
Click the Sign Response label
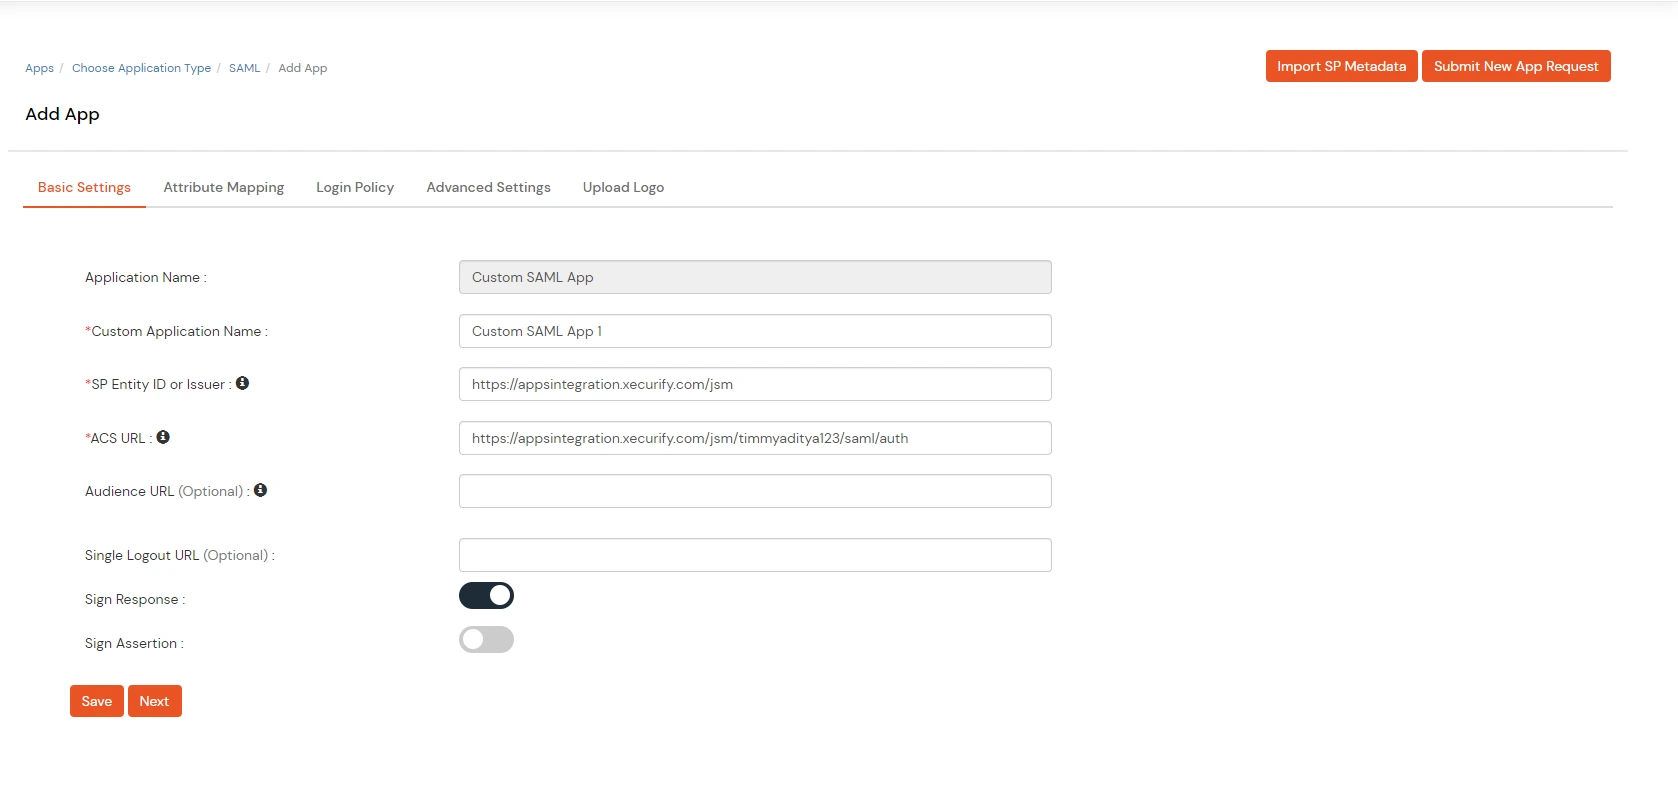coord(135,599)
